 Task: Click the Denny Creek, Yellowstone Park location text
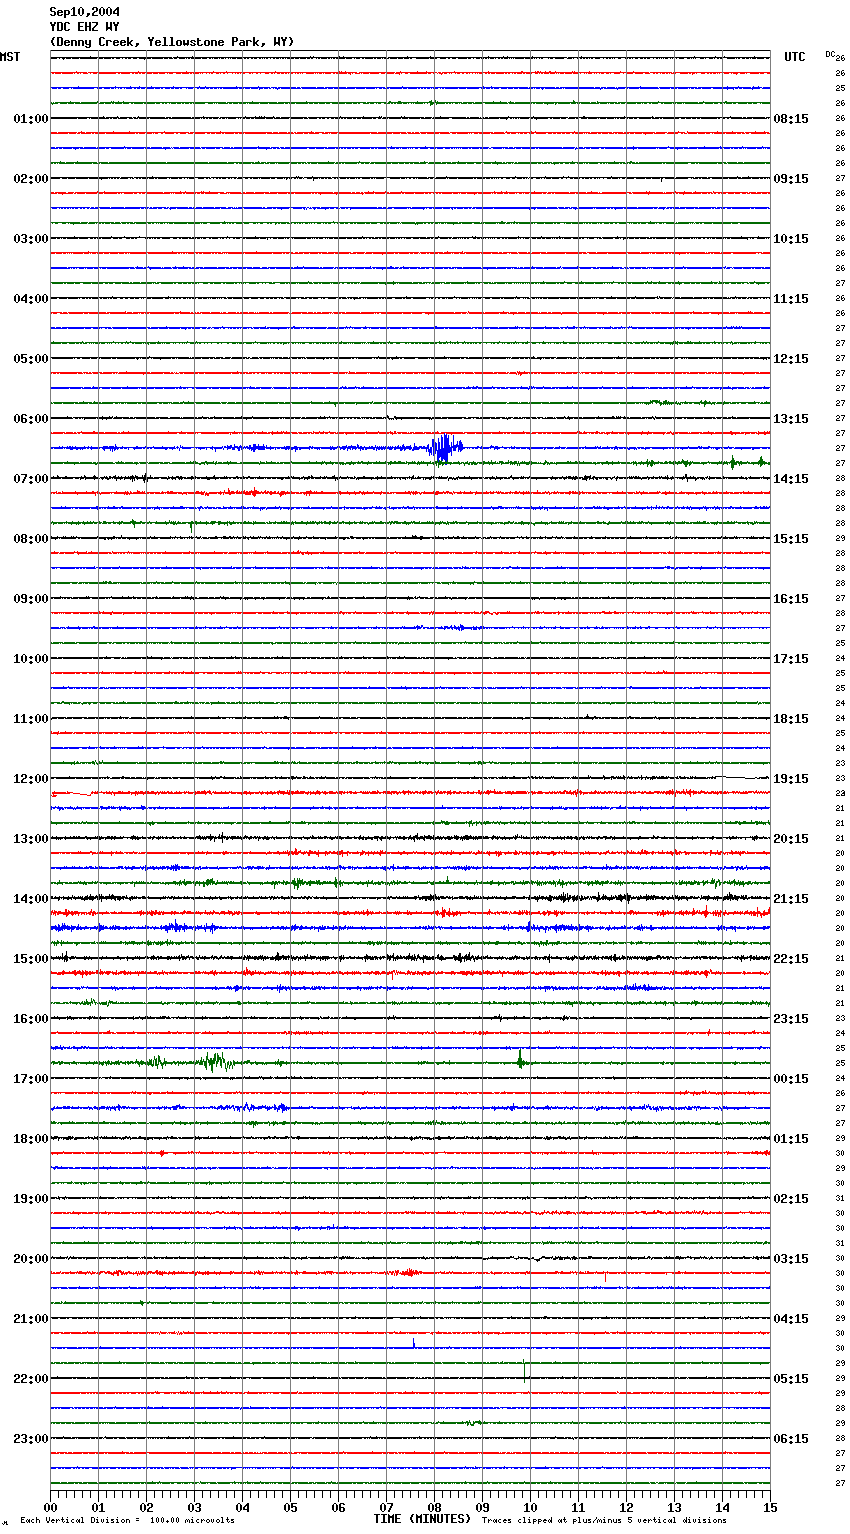172,42
